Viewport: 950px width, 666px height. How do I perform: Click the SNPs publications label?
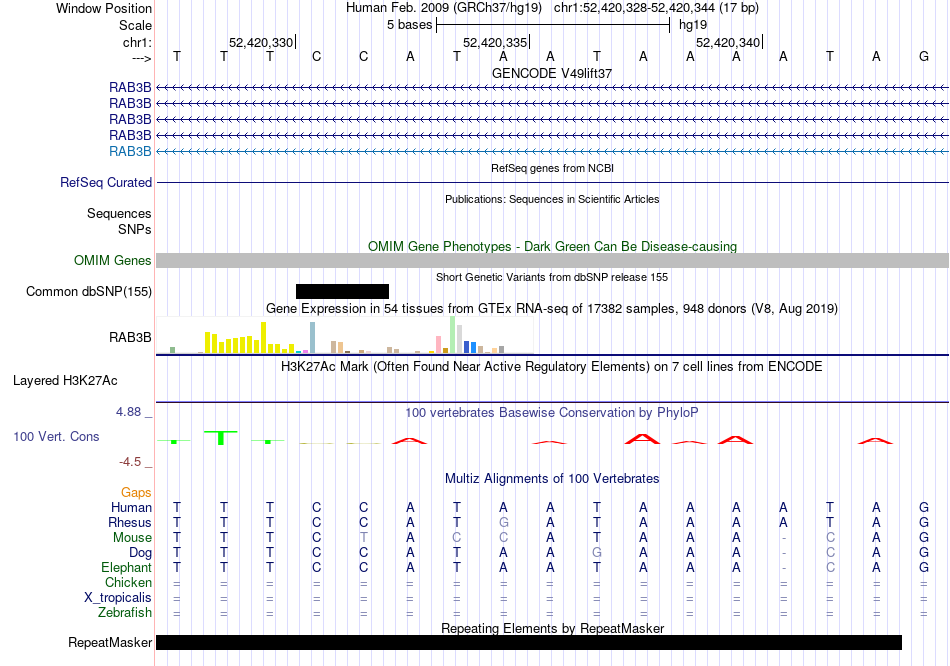tap(135, 230)
